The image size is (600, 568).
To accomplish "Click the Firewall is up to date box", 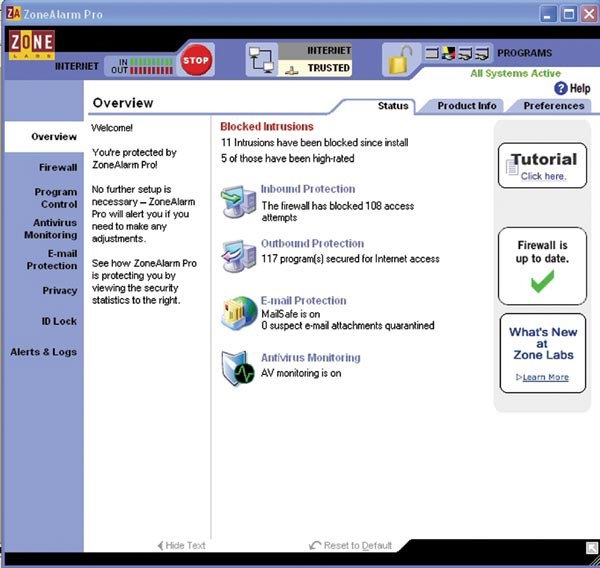I will (x=542, y=266).
